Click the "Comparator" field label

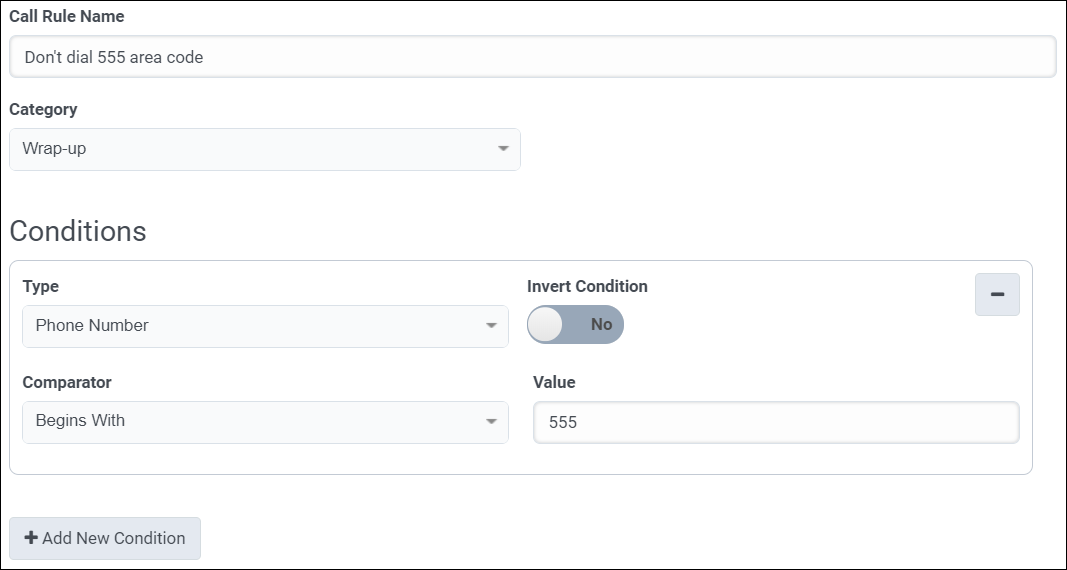(67, 382)
